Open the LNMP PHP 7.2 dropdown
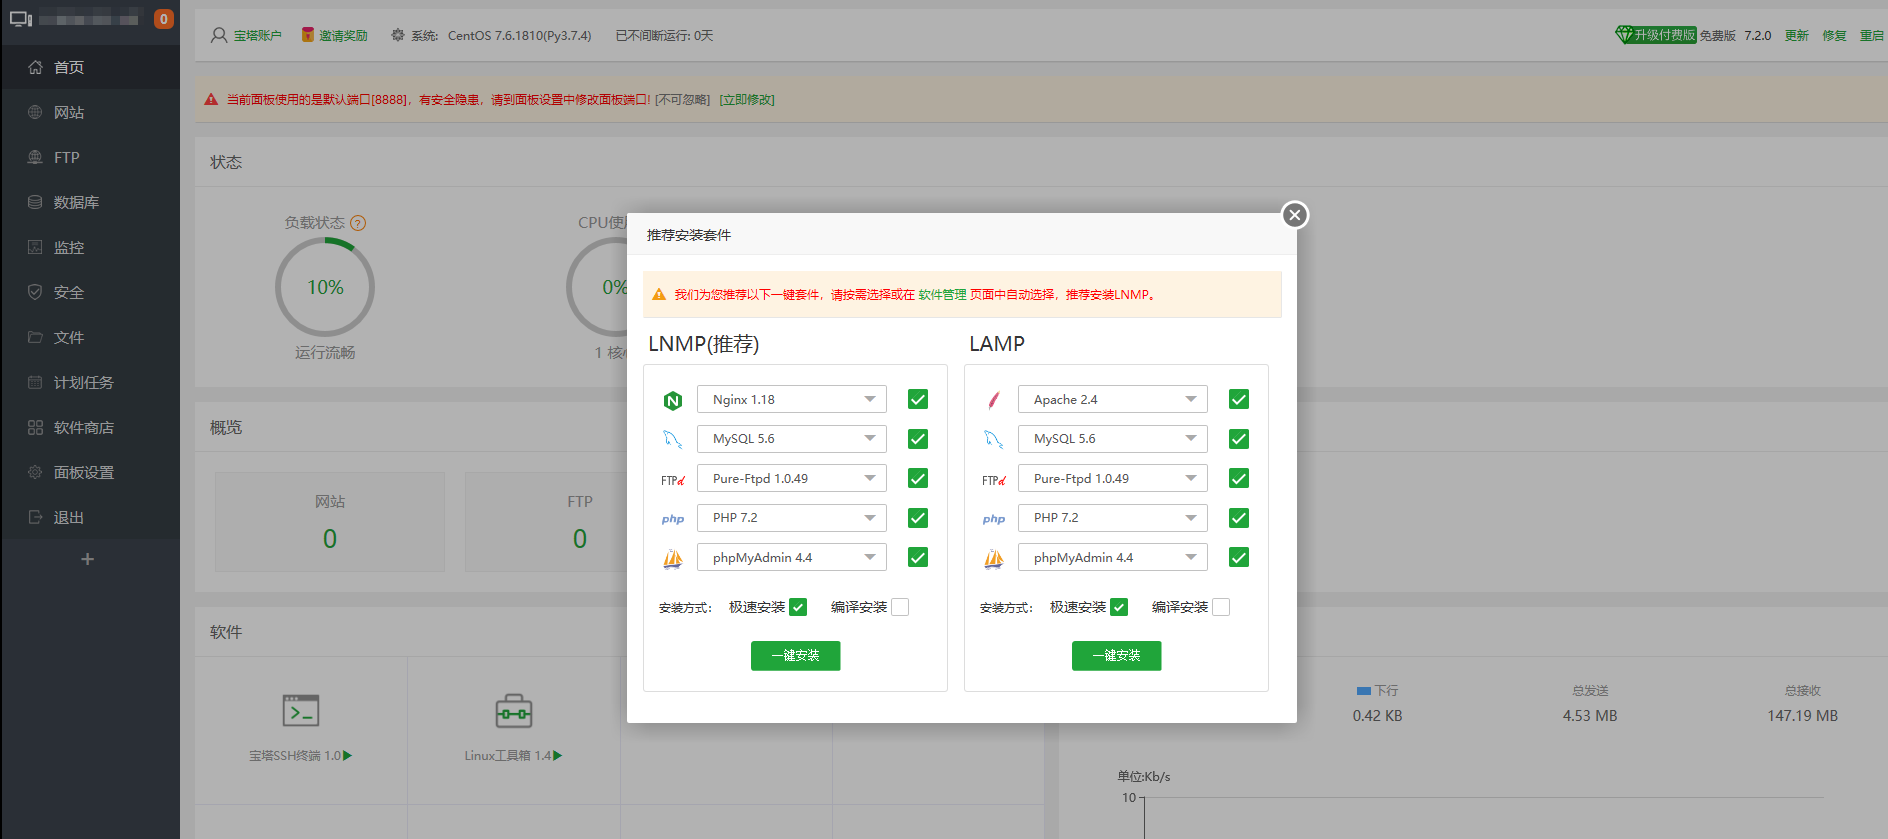1888x839 pixels. click(x=792, y=518)
